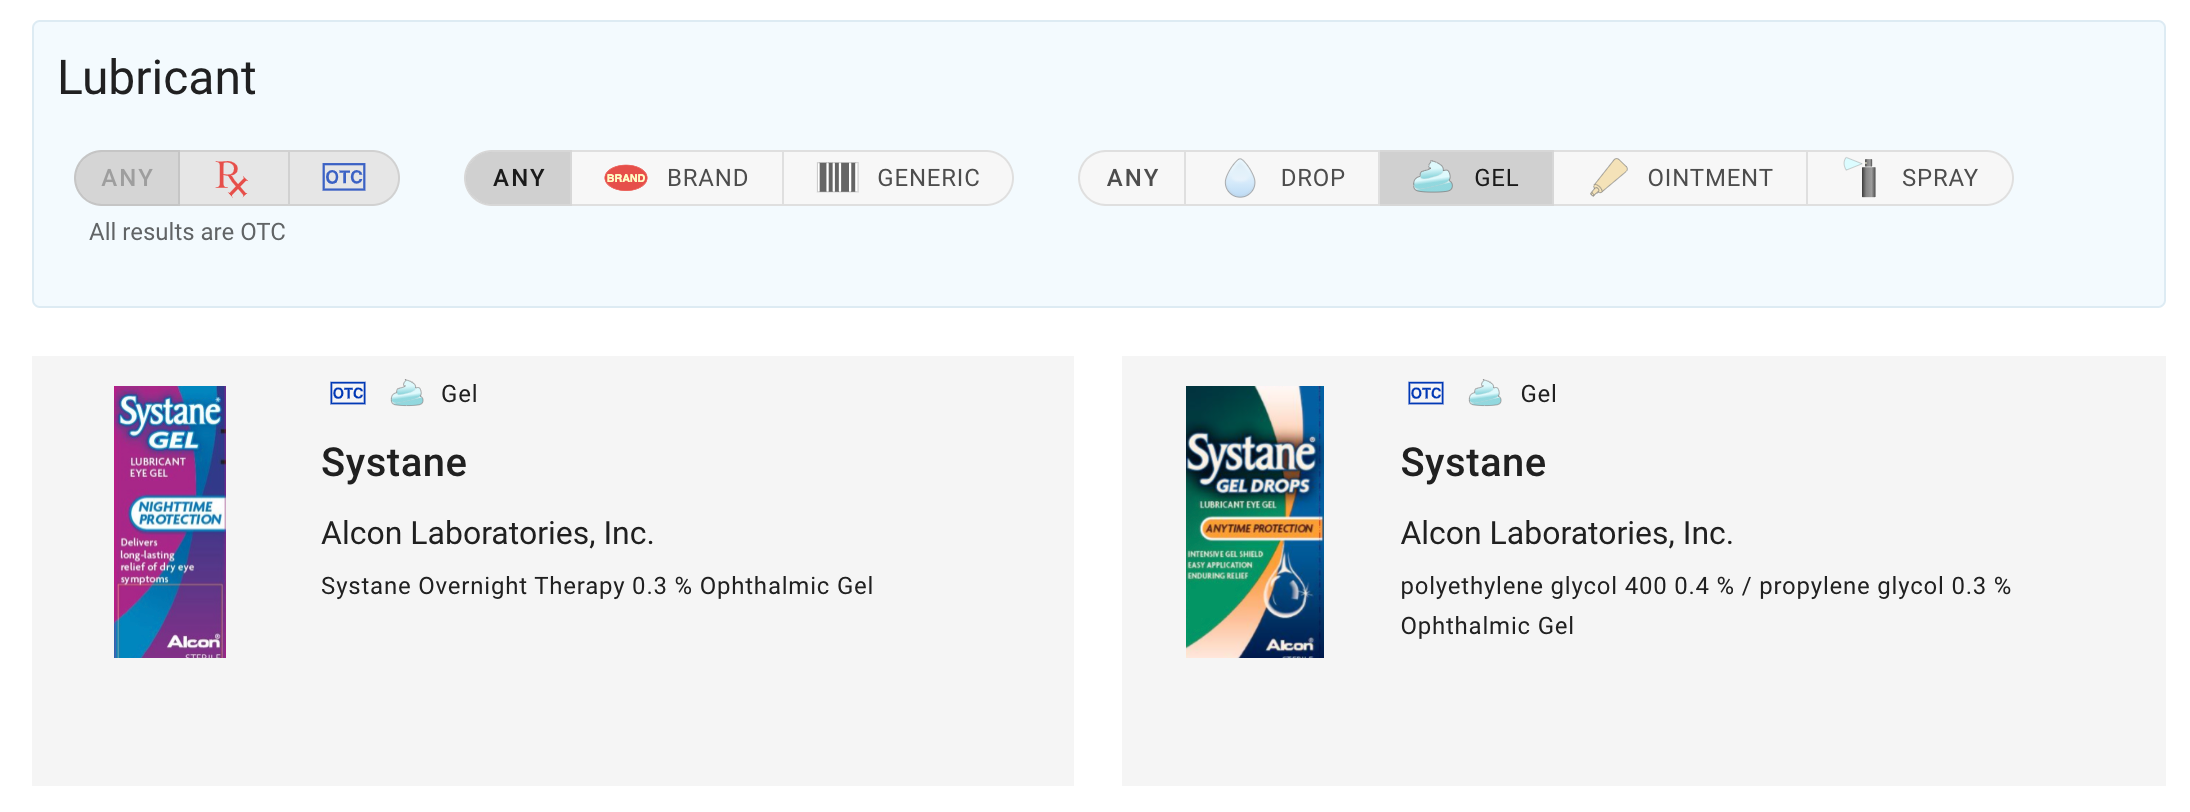Choose the SPRAY bottle icon
This screenshot has height=812, width=2190.
[x=1861, y=177]
